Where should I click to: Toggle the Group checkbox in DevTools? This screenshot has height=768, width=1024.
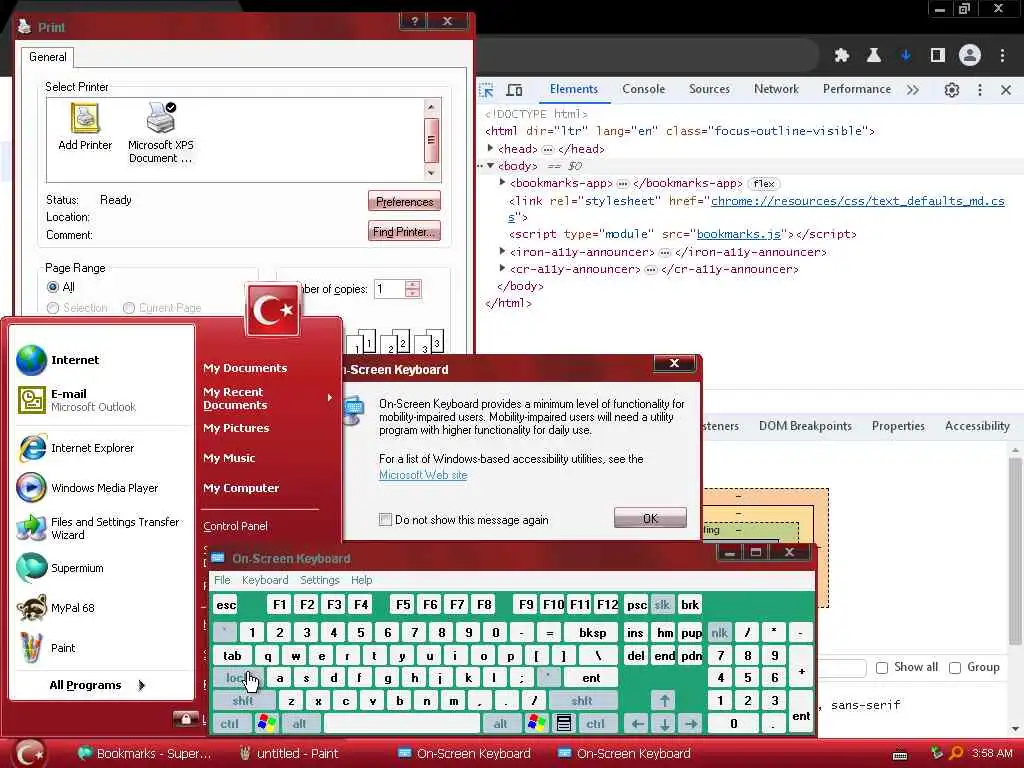point(955,667)
